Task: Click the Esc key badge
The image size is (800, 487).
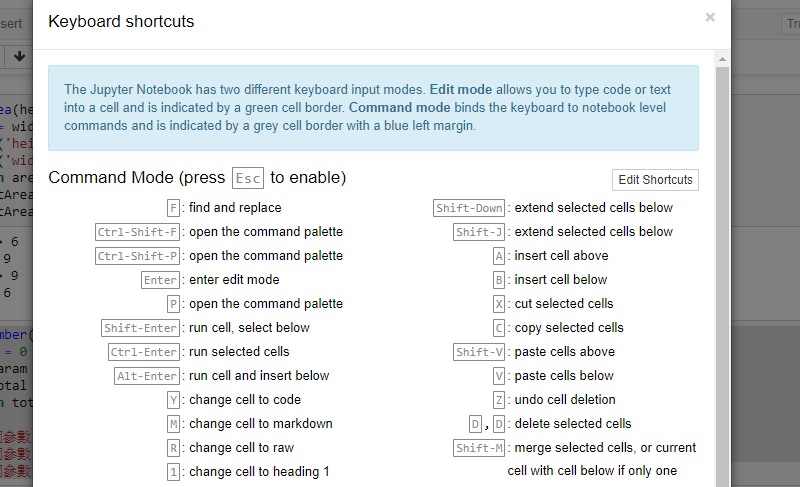Action: click(x=247, y=179)
